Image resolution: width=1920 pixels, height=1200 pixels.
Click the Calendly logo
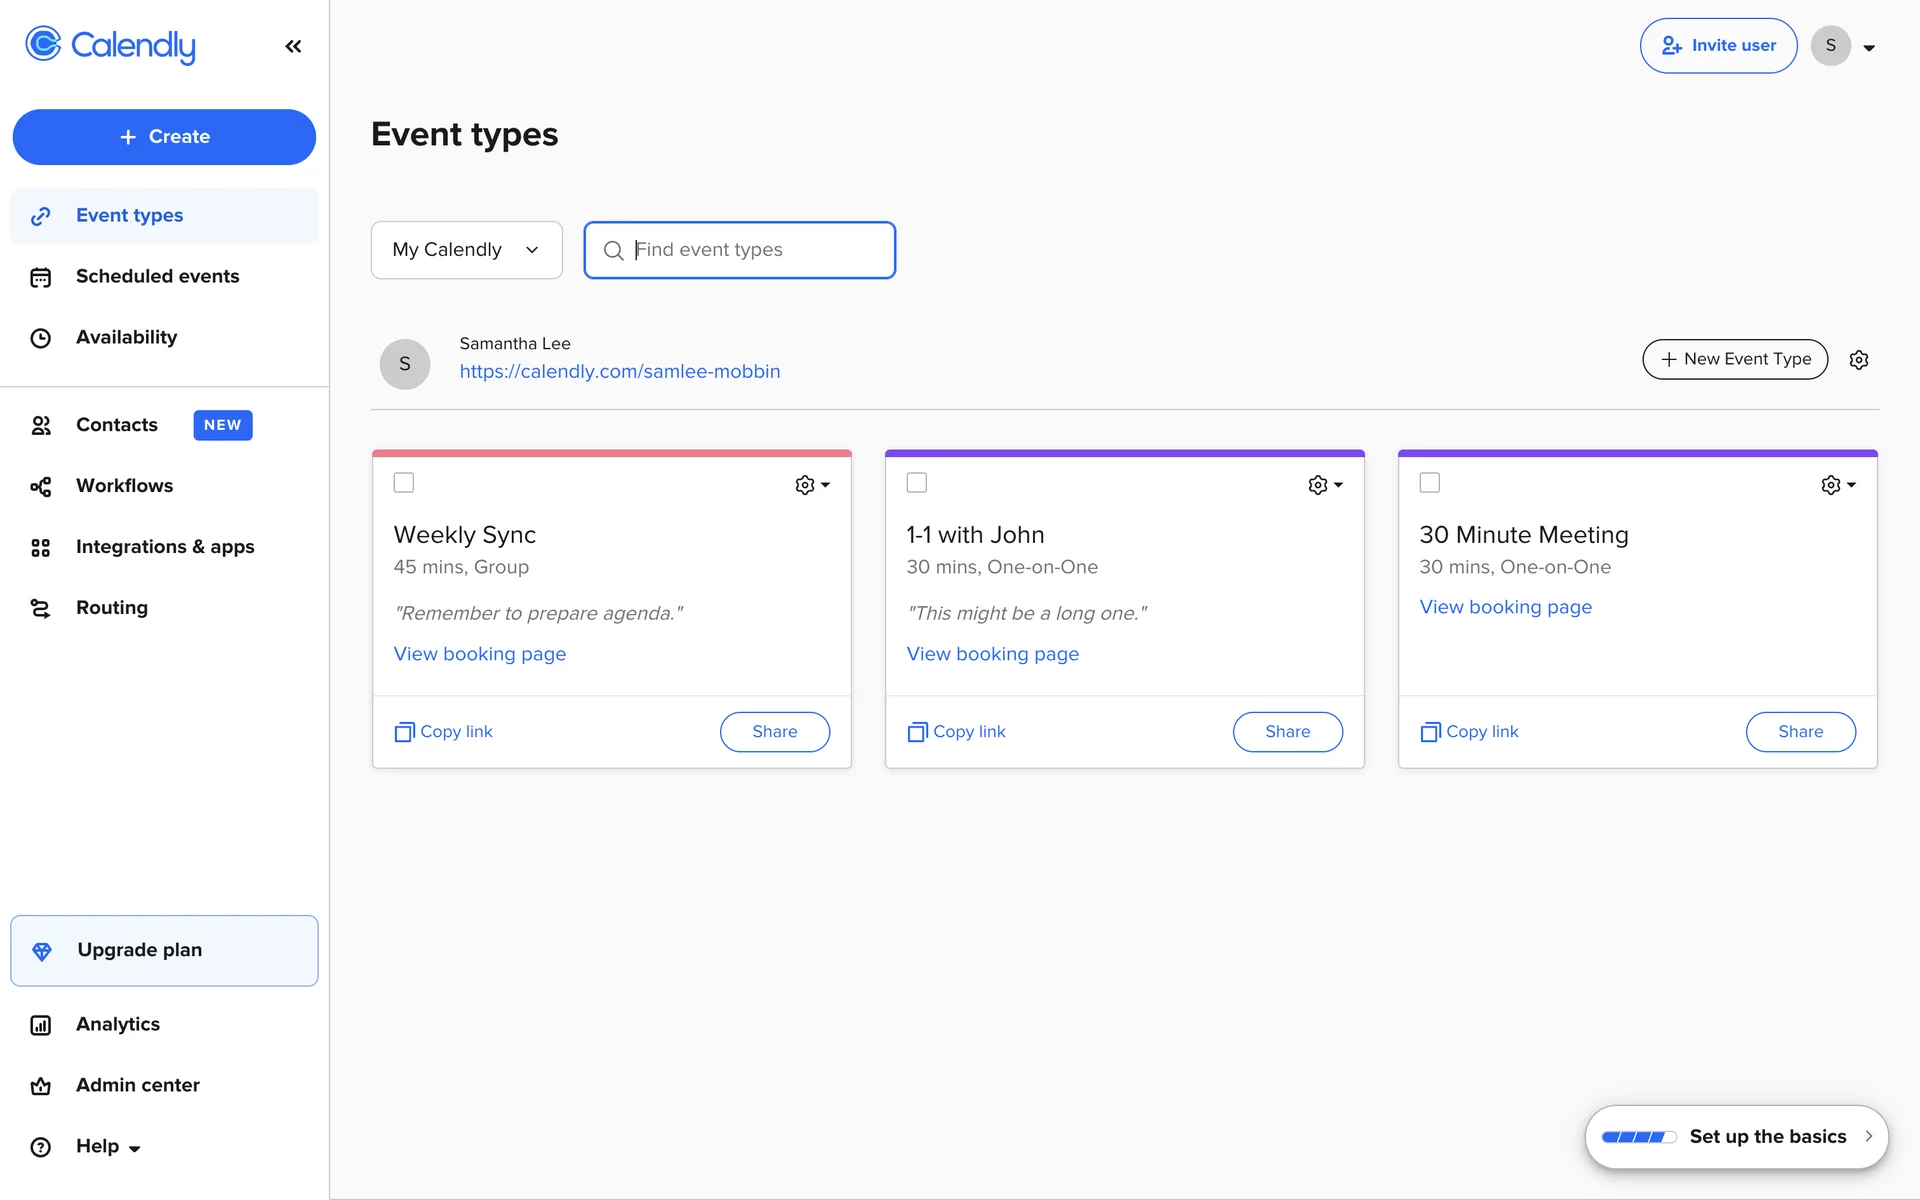point(110,45)
